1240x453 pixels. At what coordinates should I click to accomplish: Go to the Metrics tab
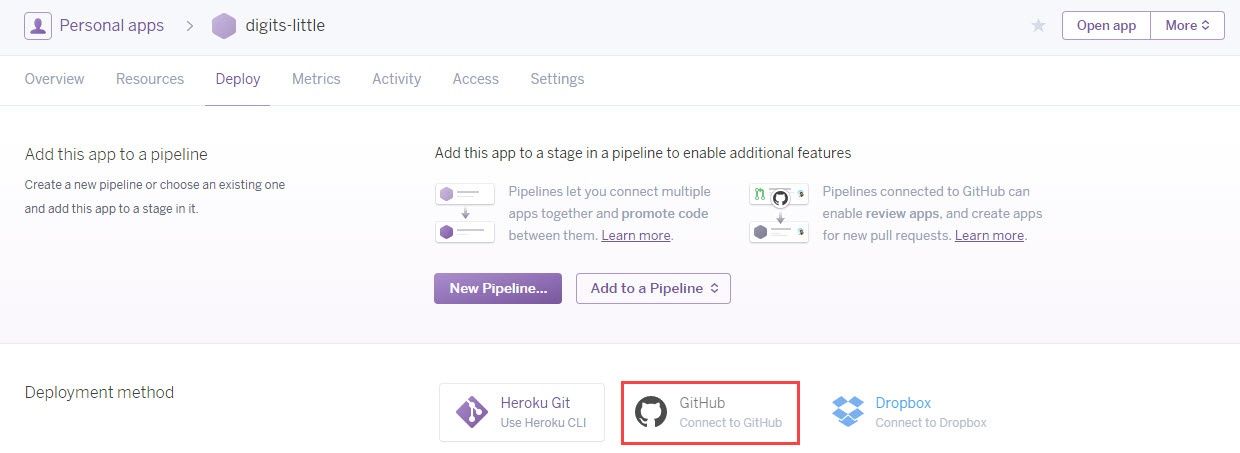(x=316, y=79)
